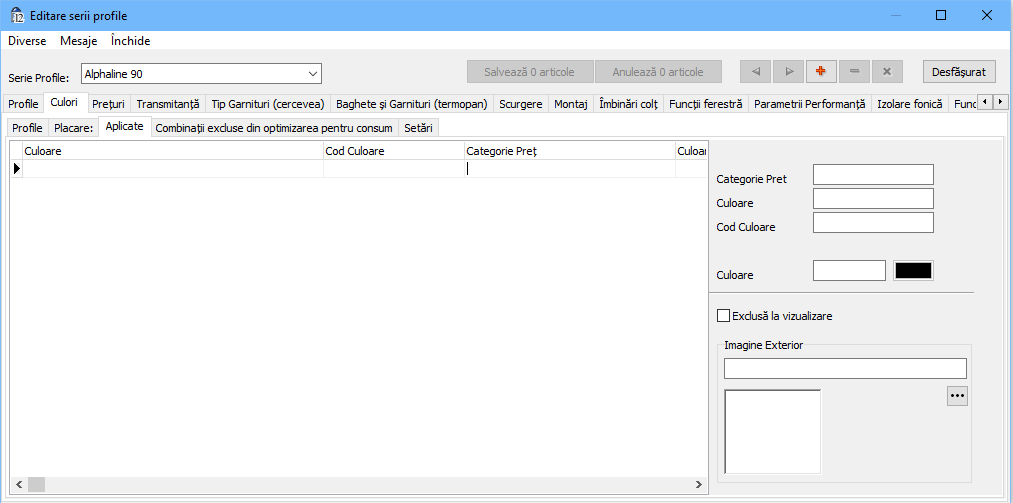Viewport: 1013px width, 503px height.
Task: Switch to the Prețuri tab
Action: [x=108, y=103]
